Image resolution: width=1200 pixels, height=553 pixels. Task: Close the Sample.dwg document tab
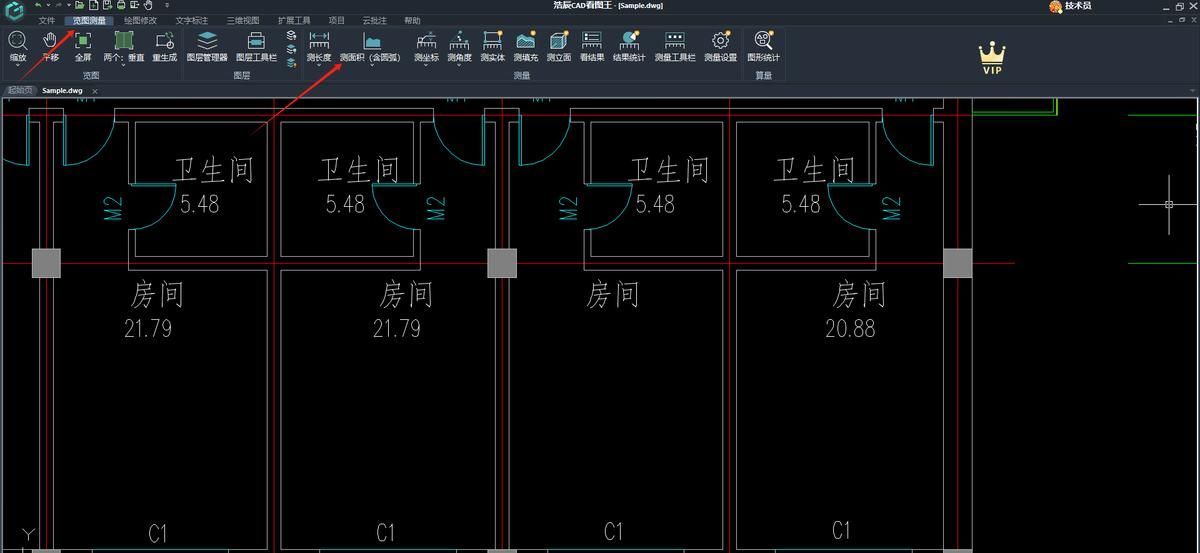coord(94,90)
